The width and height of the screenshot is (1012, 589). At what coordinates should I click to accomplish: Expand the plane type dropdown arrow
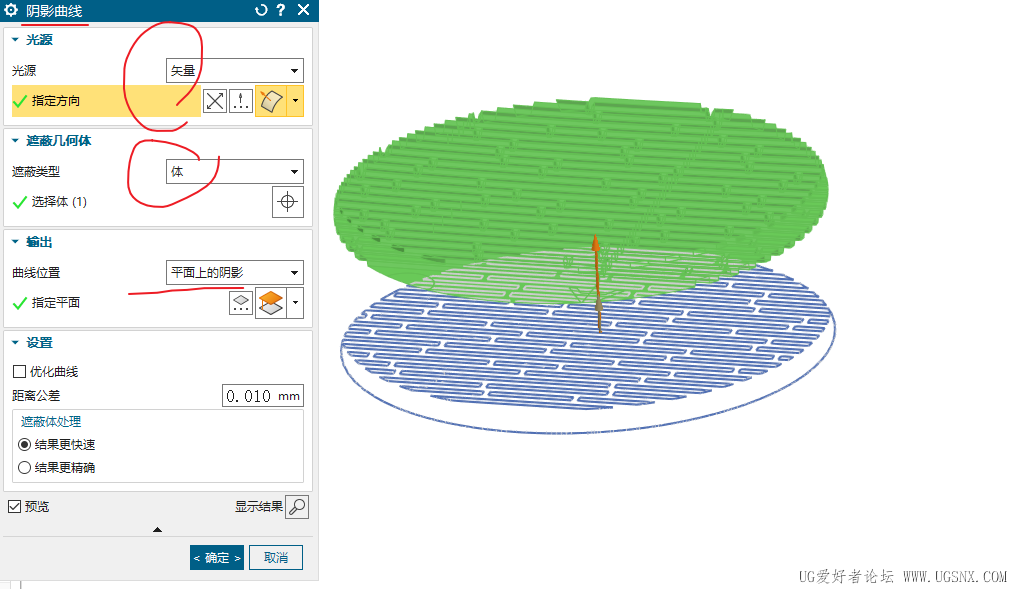tap(296, 303)
